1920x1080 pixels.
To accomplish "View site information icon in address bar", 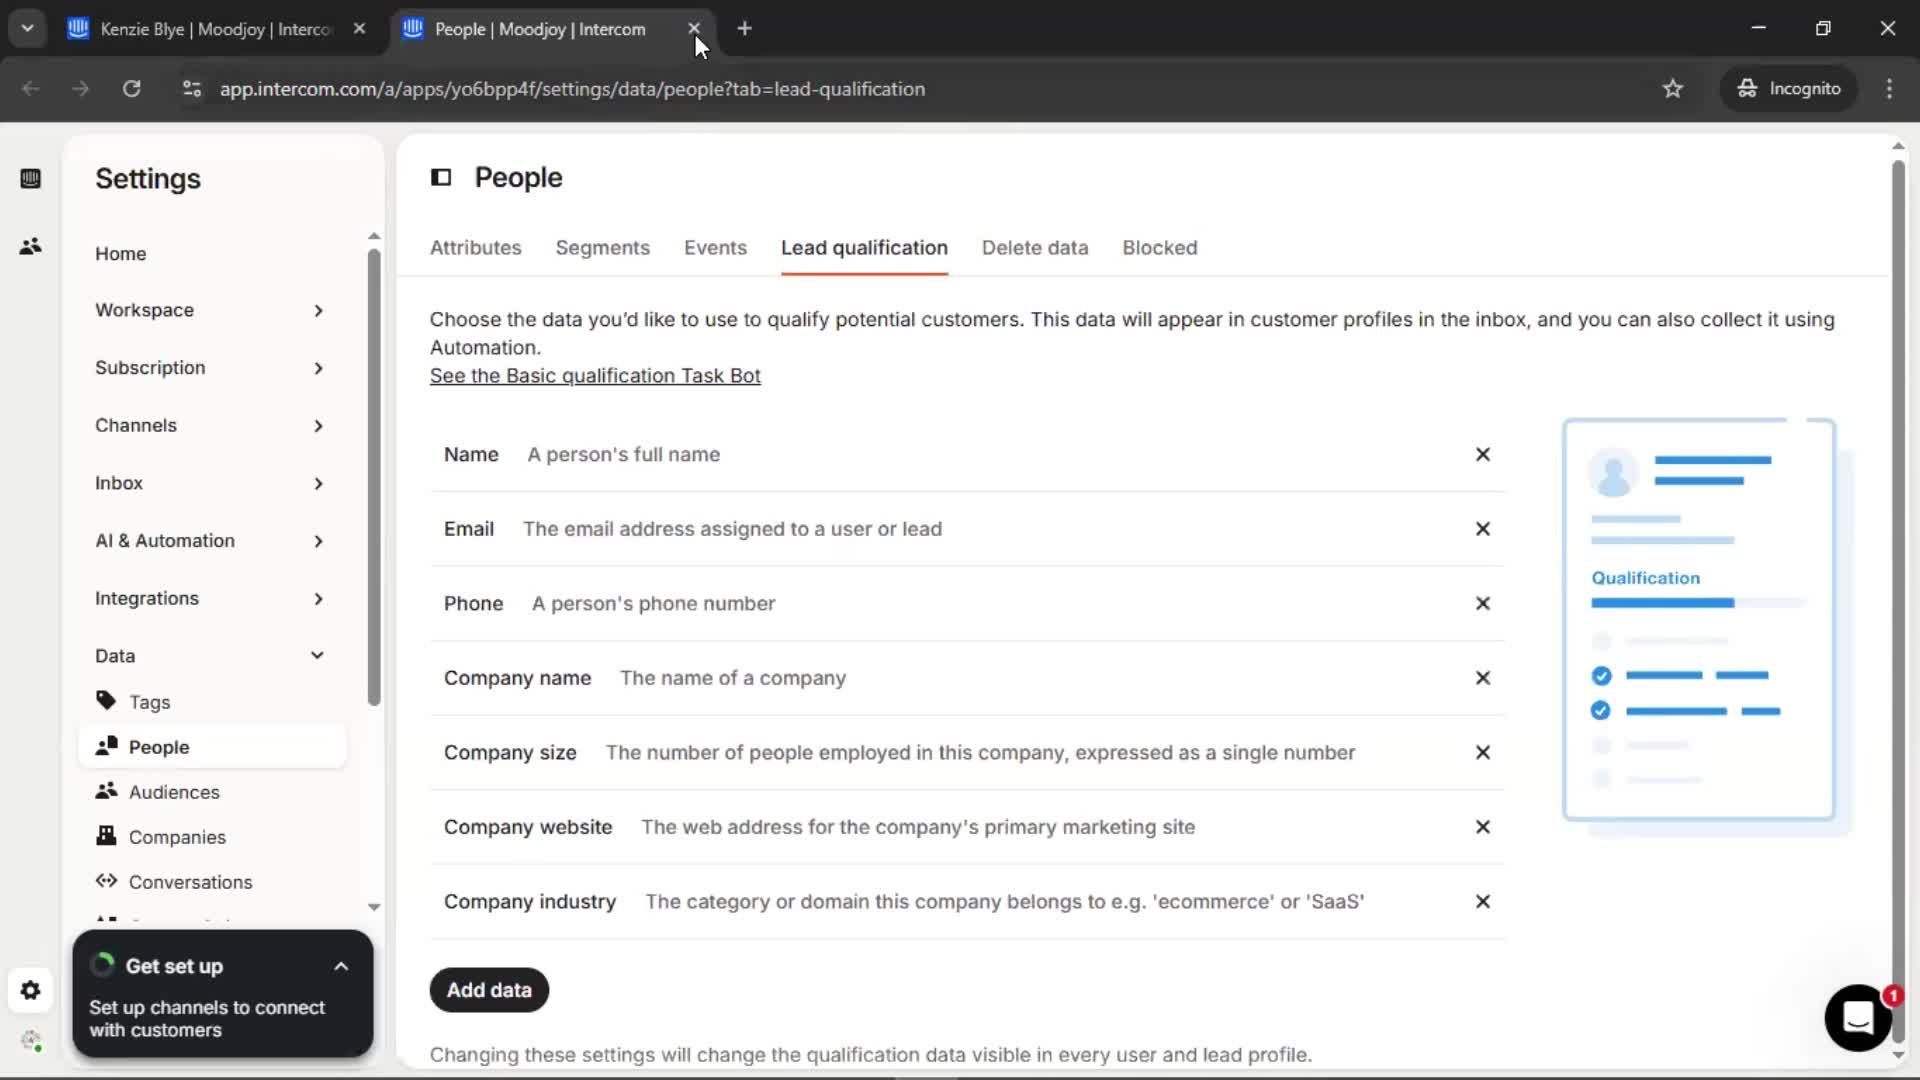I will pos(192,89).
